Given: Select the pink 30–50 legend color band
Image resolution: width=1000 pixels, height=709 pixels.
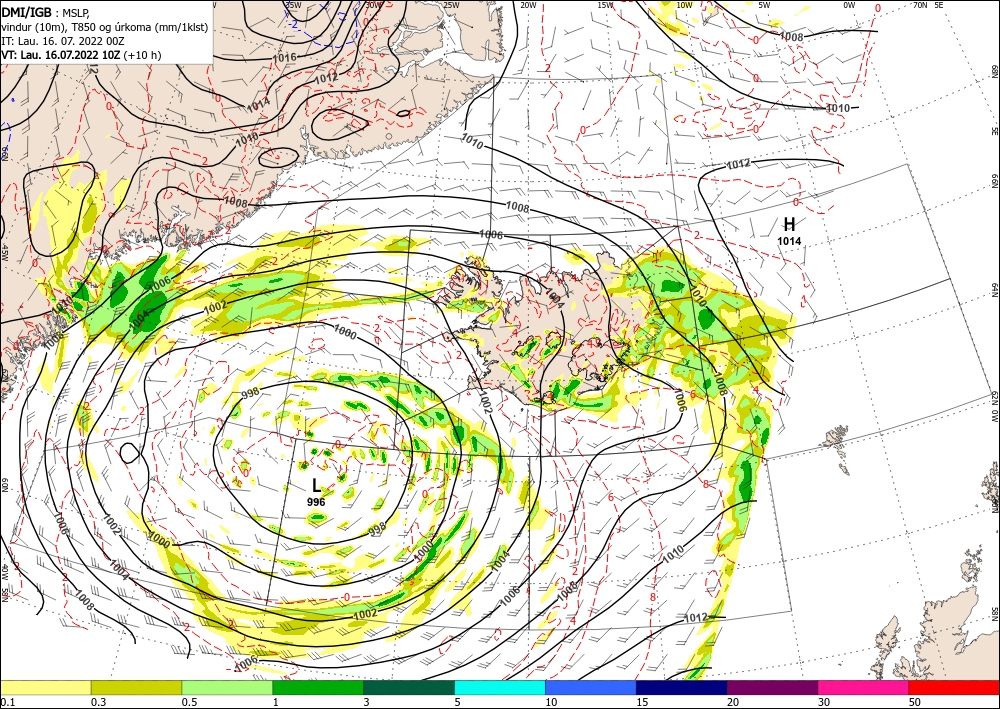Looking at the screenshot, I should [864, 687].
